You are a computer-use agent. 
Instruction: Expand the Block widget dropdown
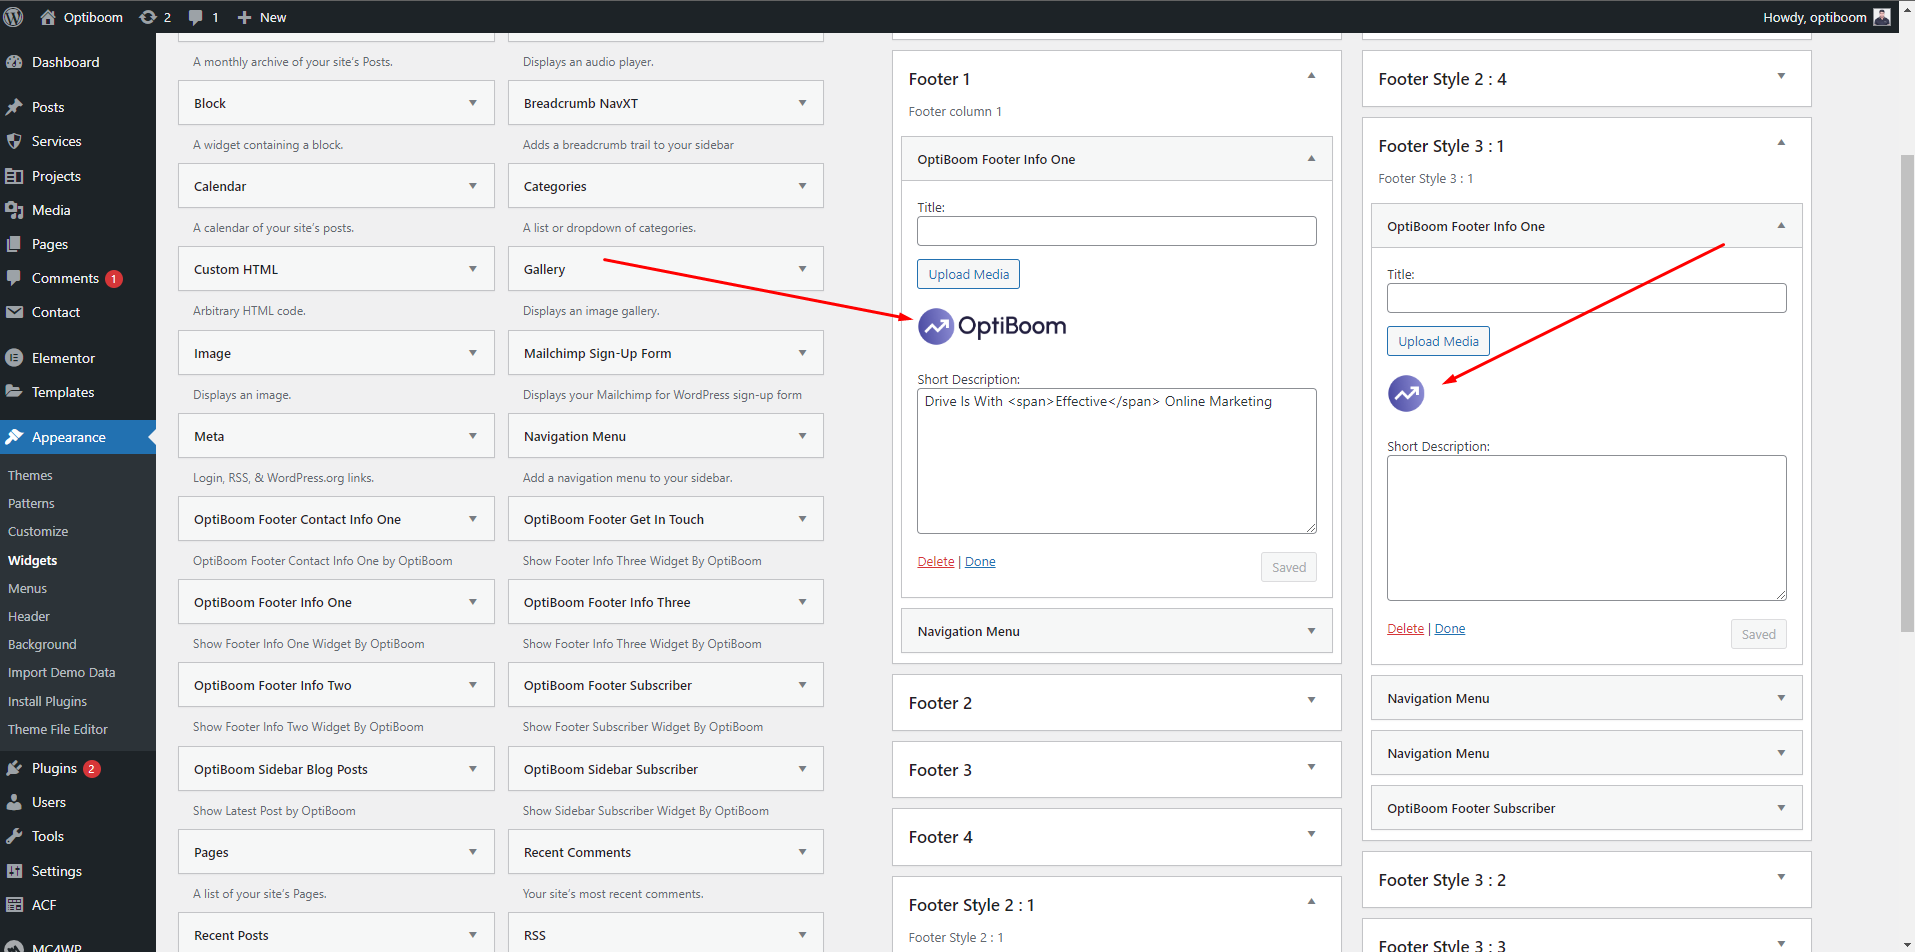click(473, 103)
